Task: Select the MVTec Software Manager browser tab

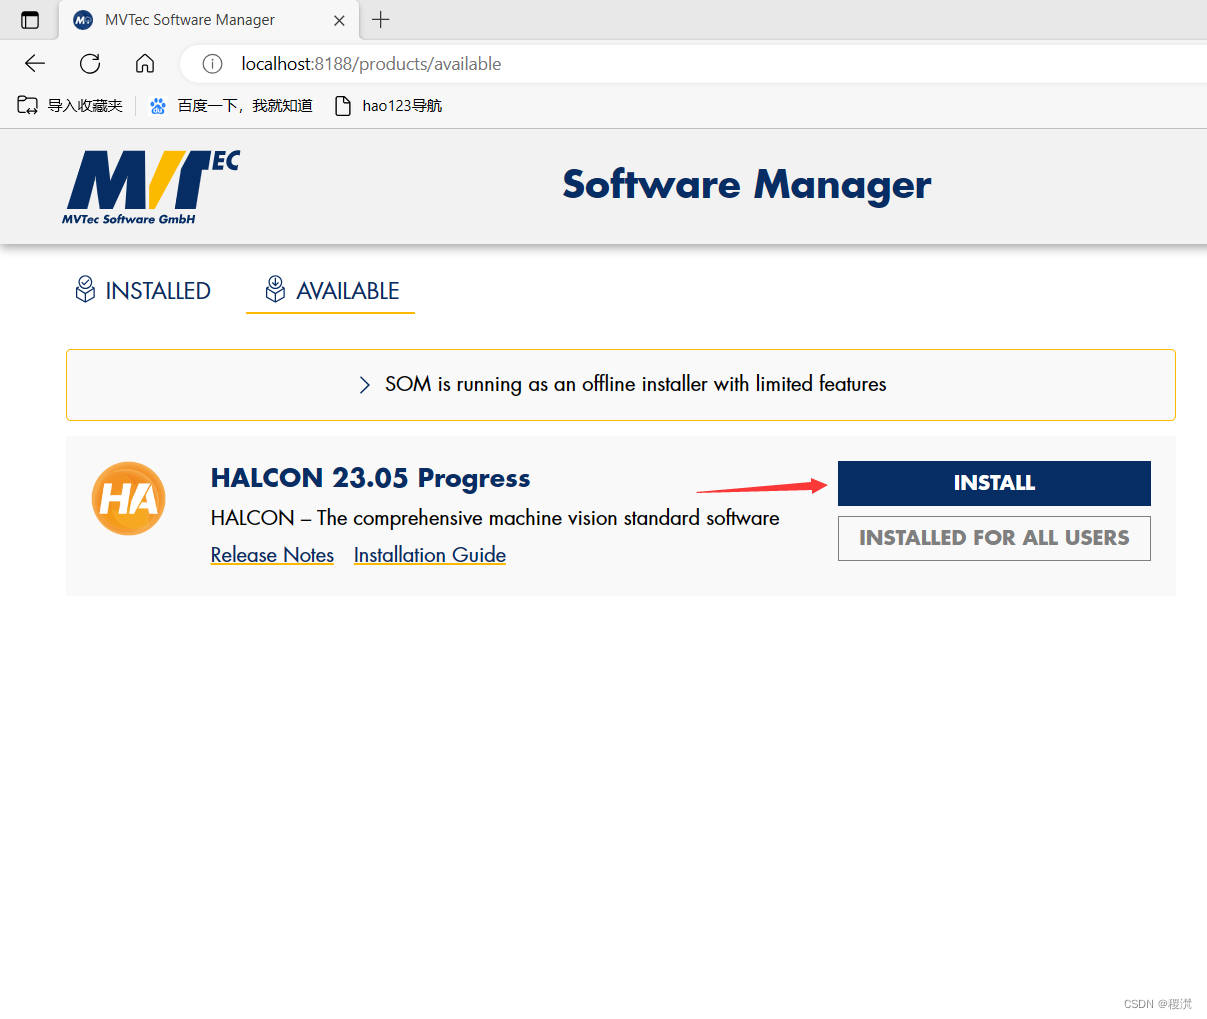Action: pyautogui.click(x=209, y=20)
